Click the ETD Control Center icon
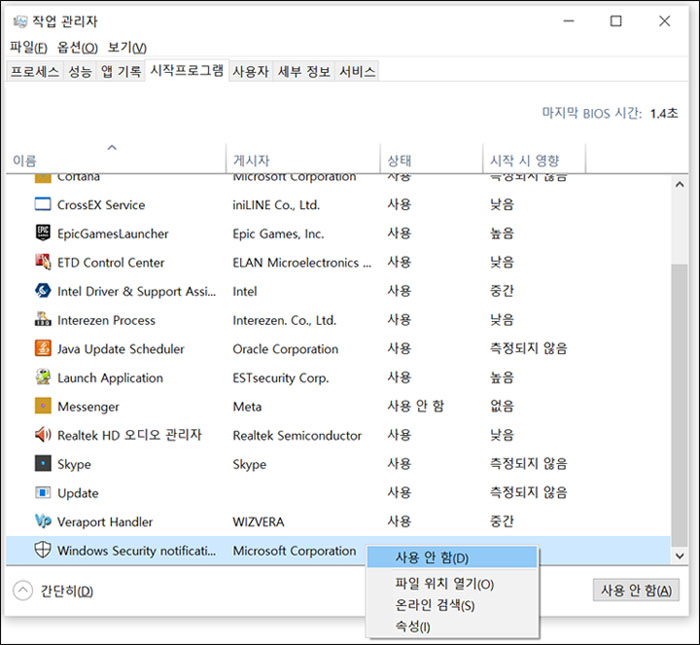The height and width of the screenshot is (645, 700). tap(43, 262)
